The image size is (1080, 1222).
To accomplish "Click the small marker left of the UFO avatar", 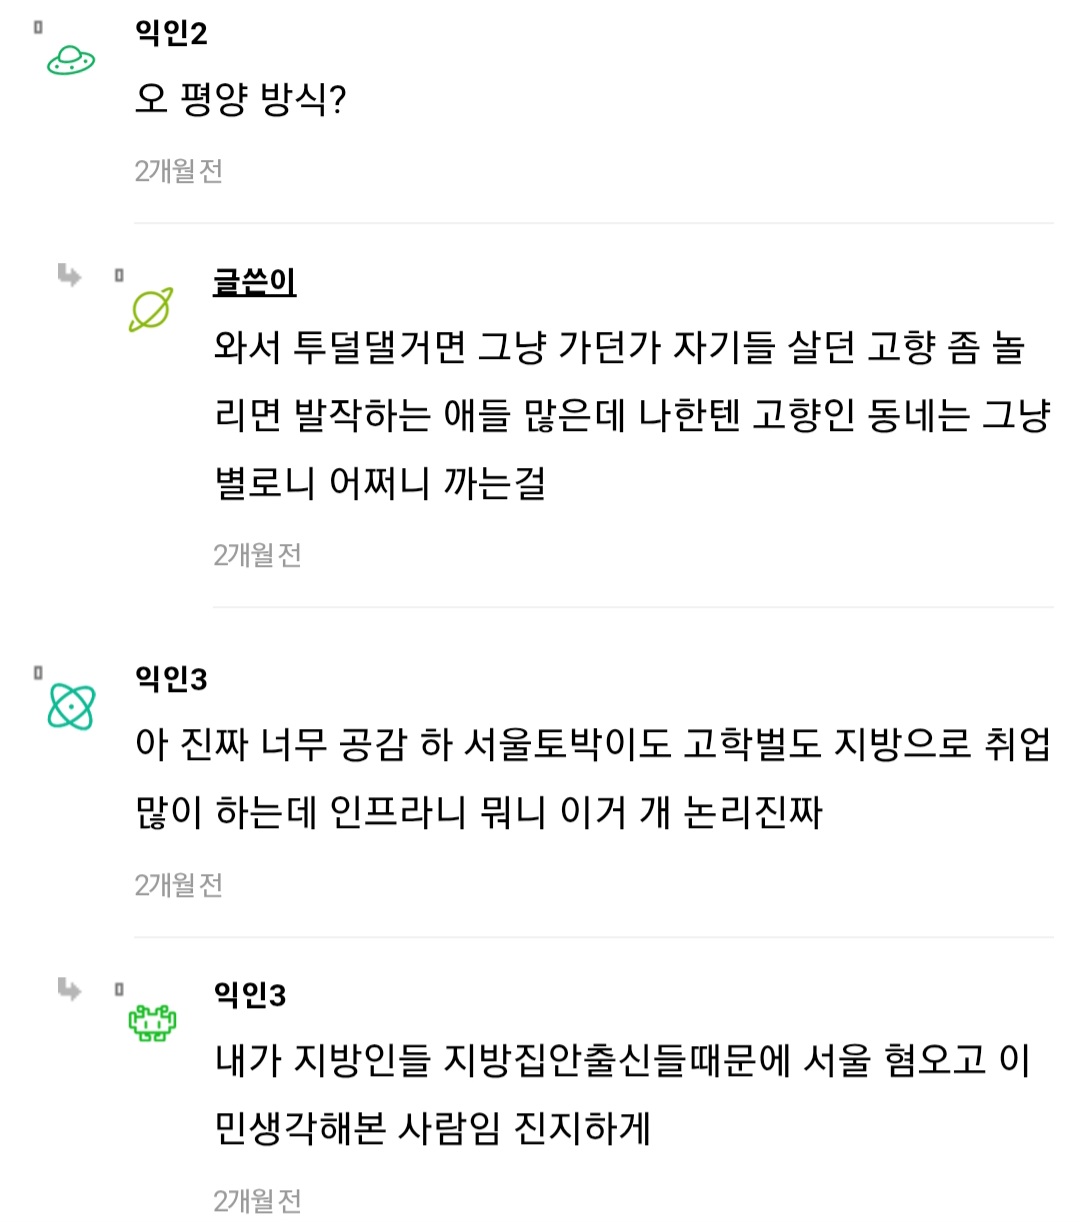I will click(x=38, y=27).
